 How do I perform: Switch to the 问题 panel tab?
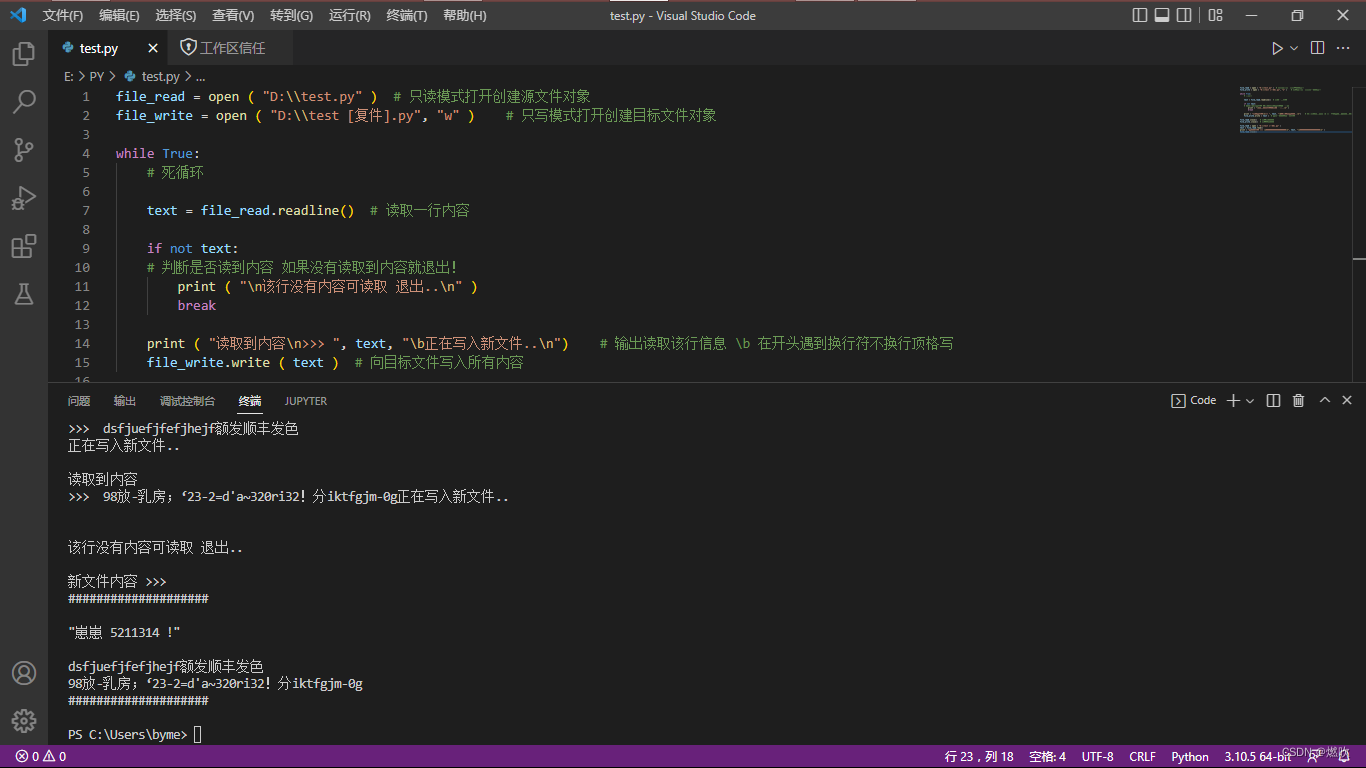[79, 401]
